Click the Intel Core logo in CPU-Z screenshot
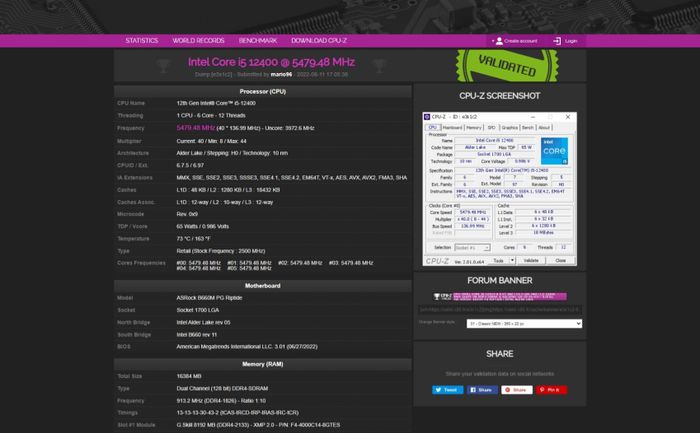 [553, 151]
